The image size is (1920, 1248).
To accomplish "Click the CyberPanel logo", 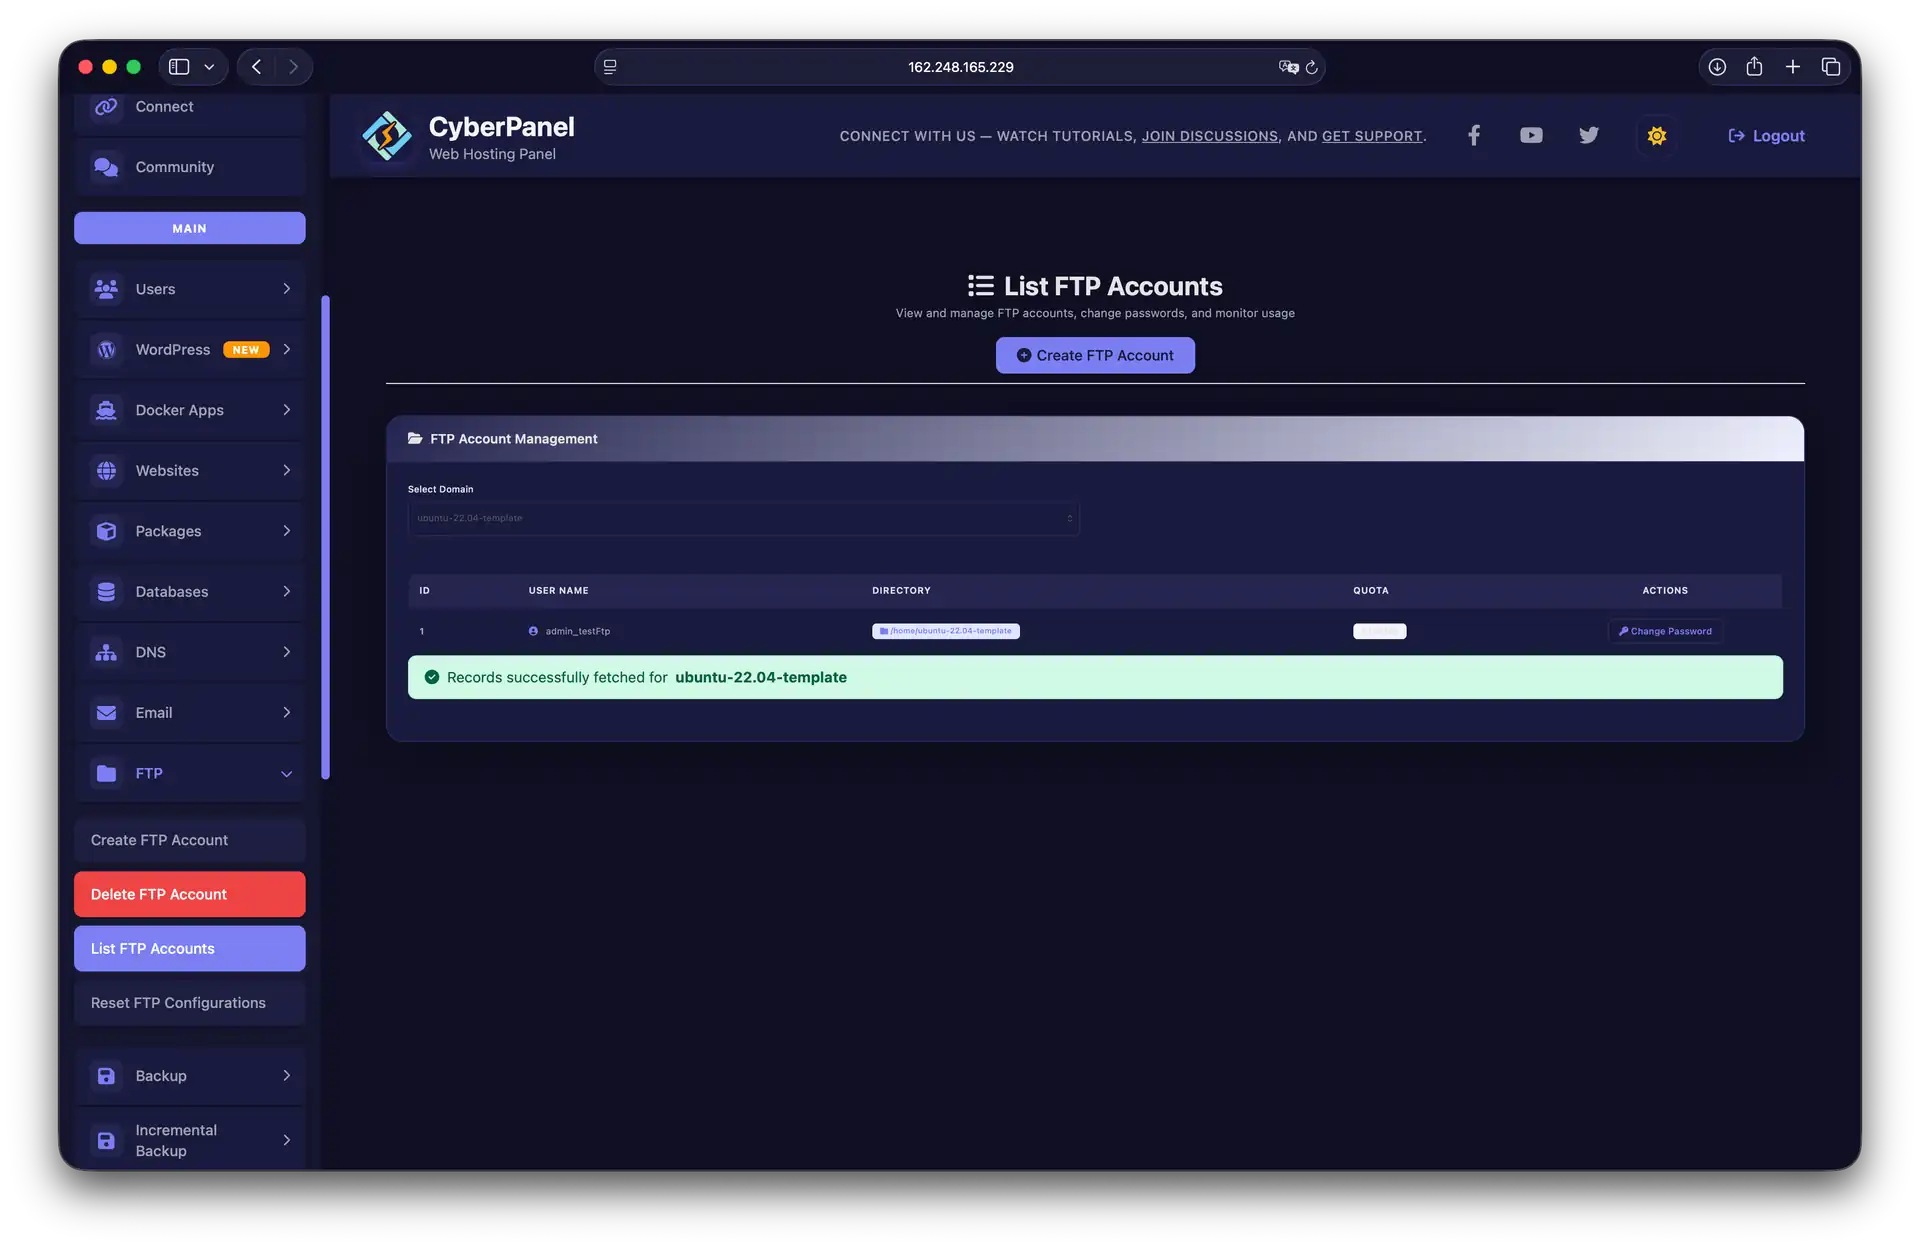I will [x=387, y=136].
